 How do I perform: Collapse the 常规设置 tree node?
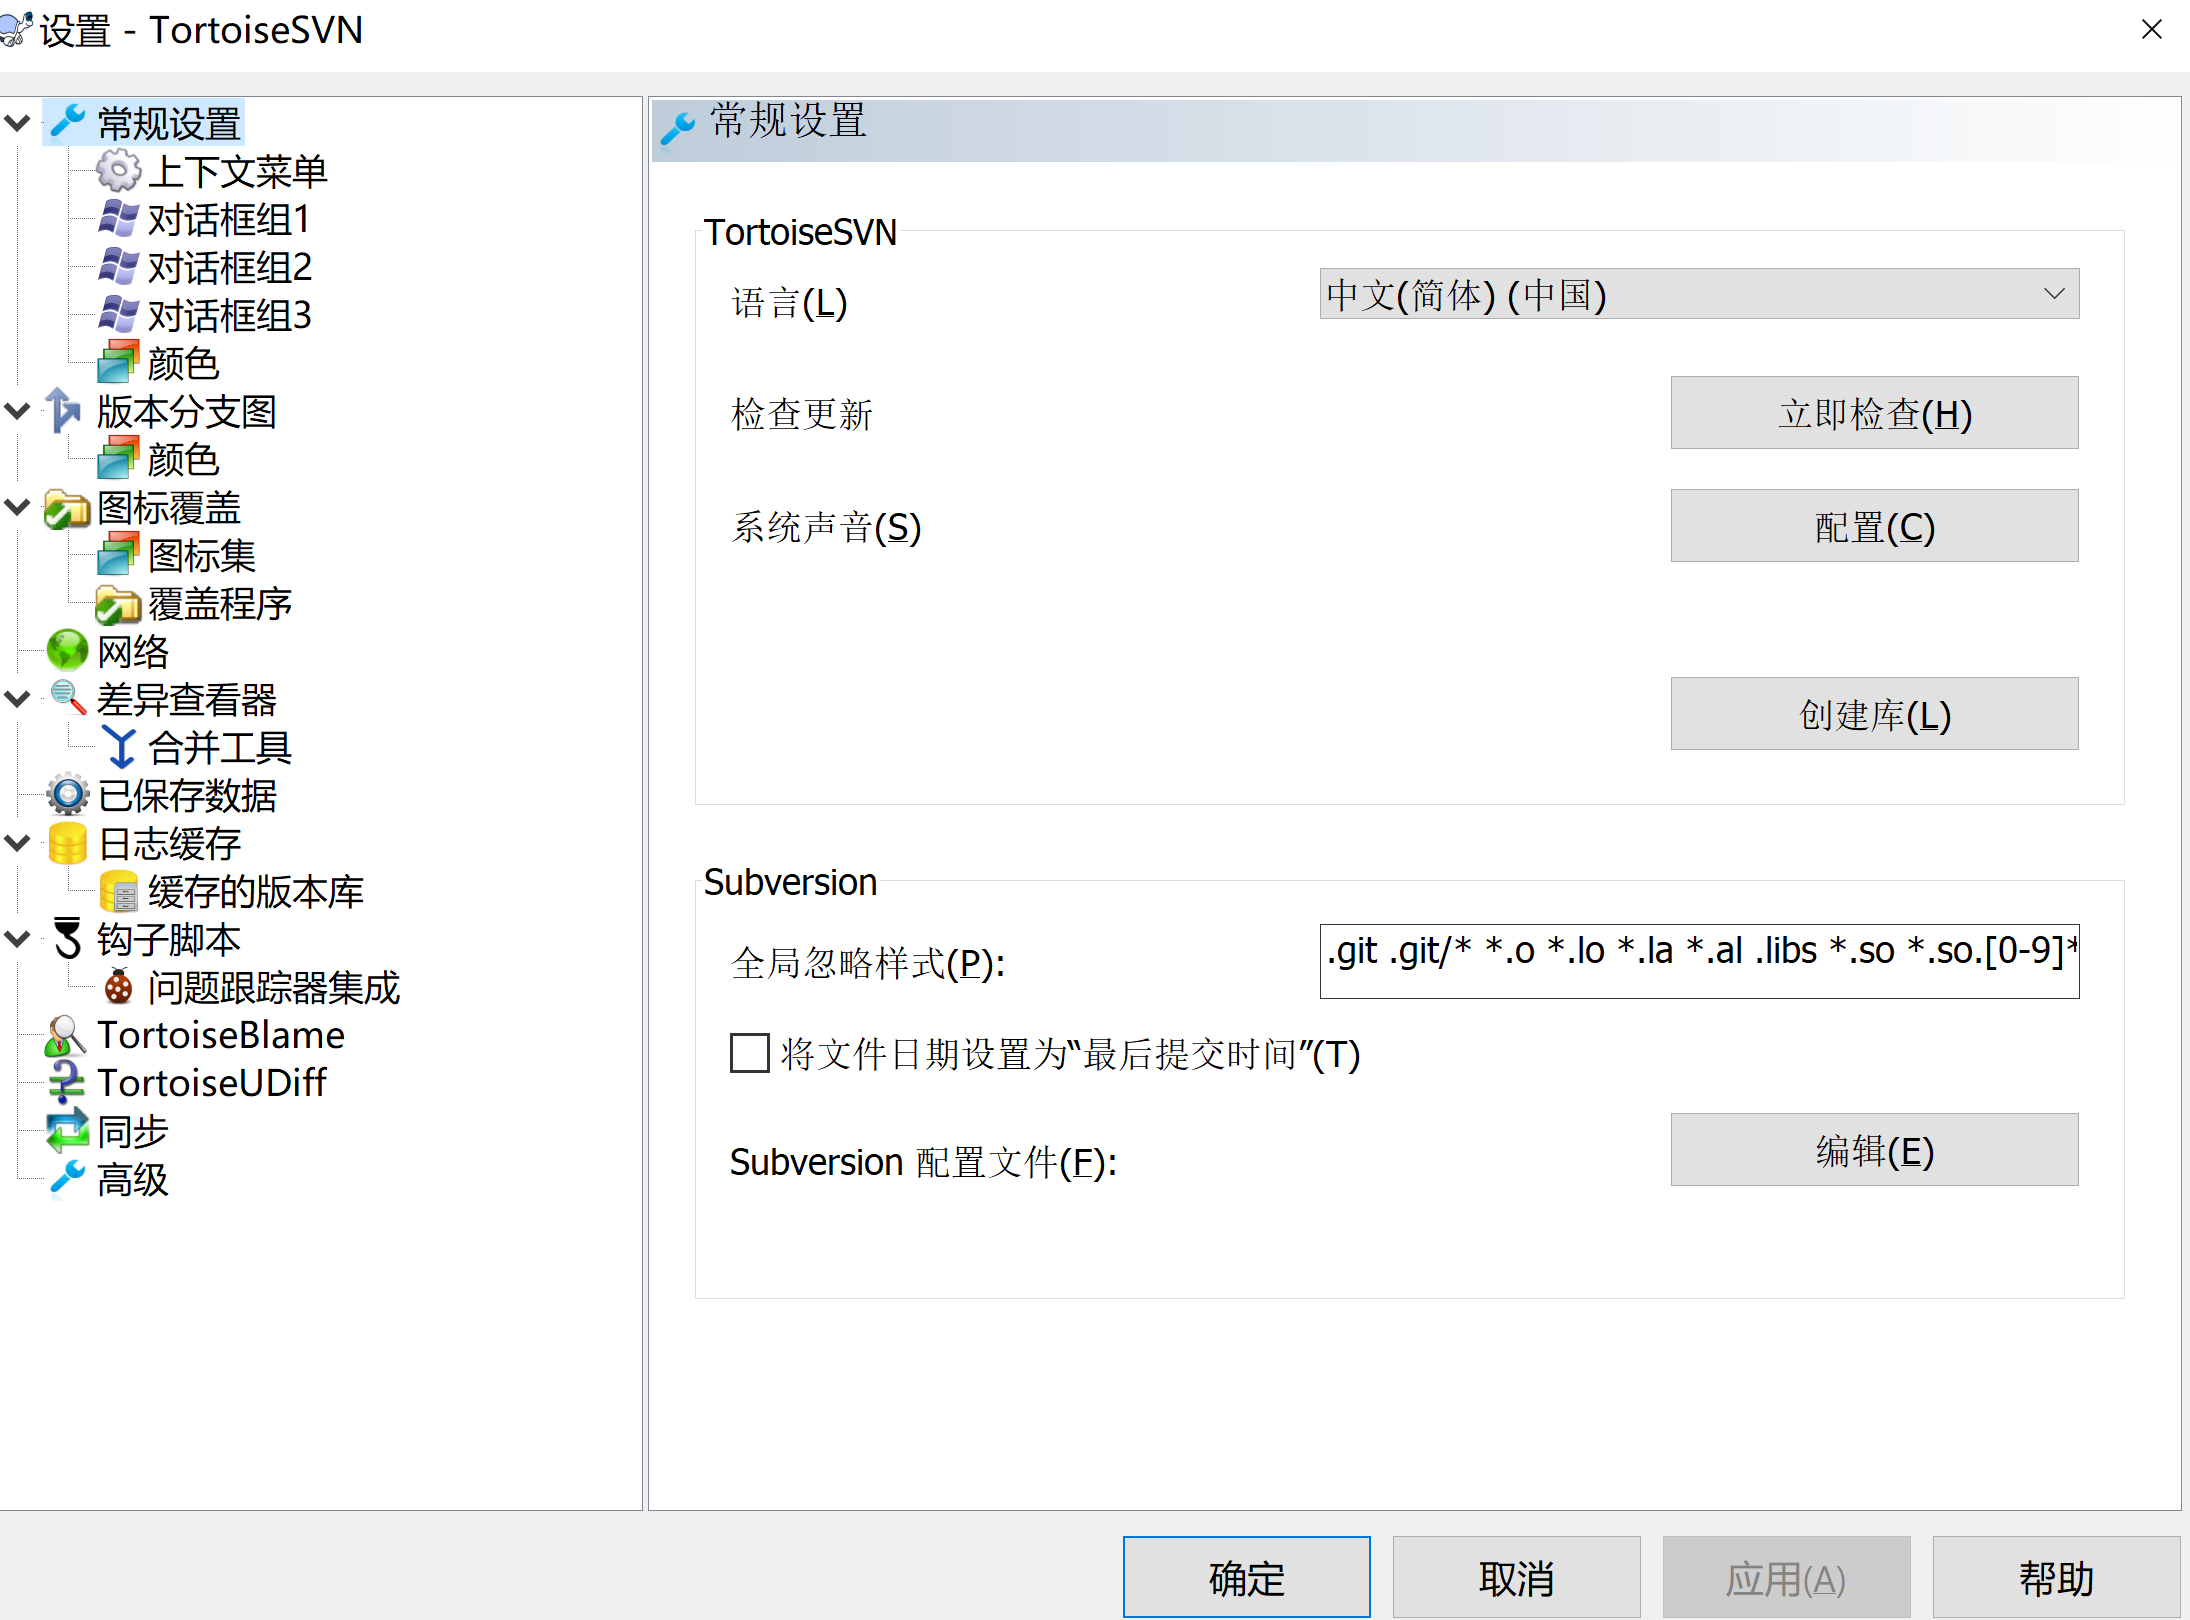tap(17, 123)
